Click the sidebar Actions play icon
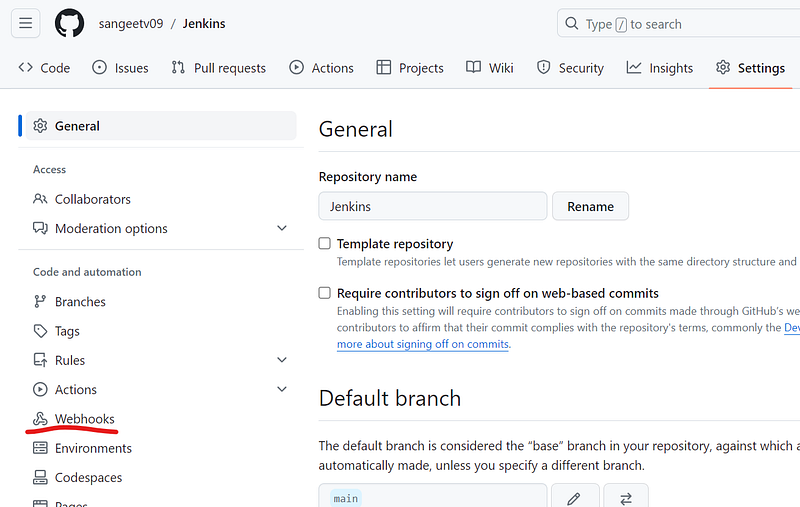The height and width of the screenshot is (507, 800). click(x=40, y=389)
